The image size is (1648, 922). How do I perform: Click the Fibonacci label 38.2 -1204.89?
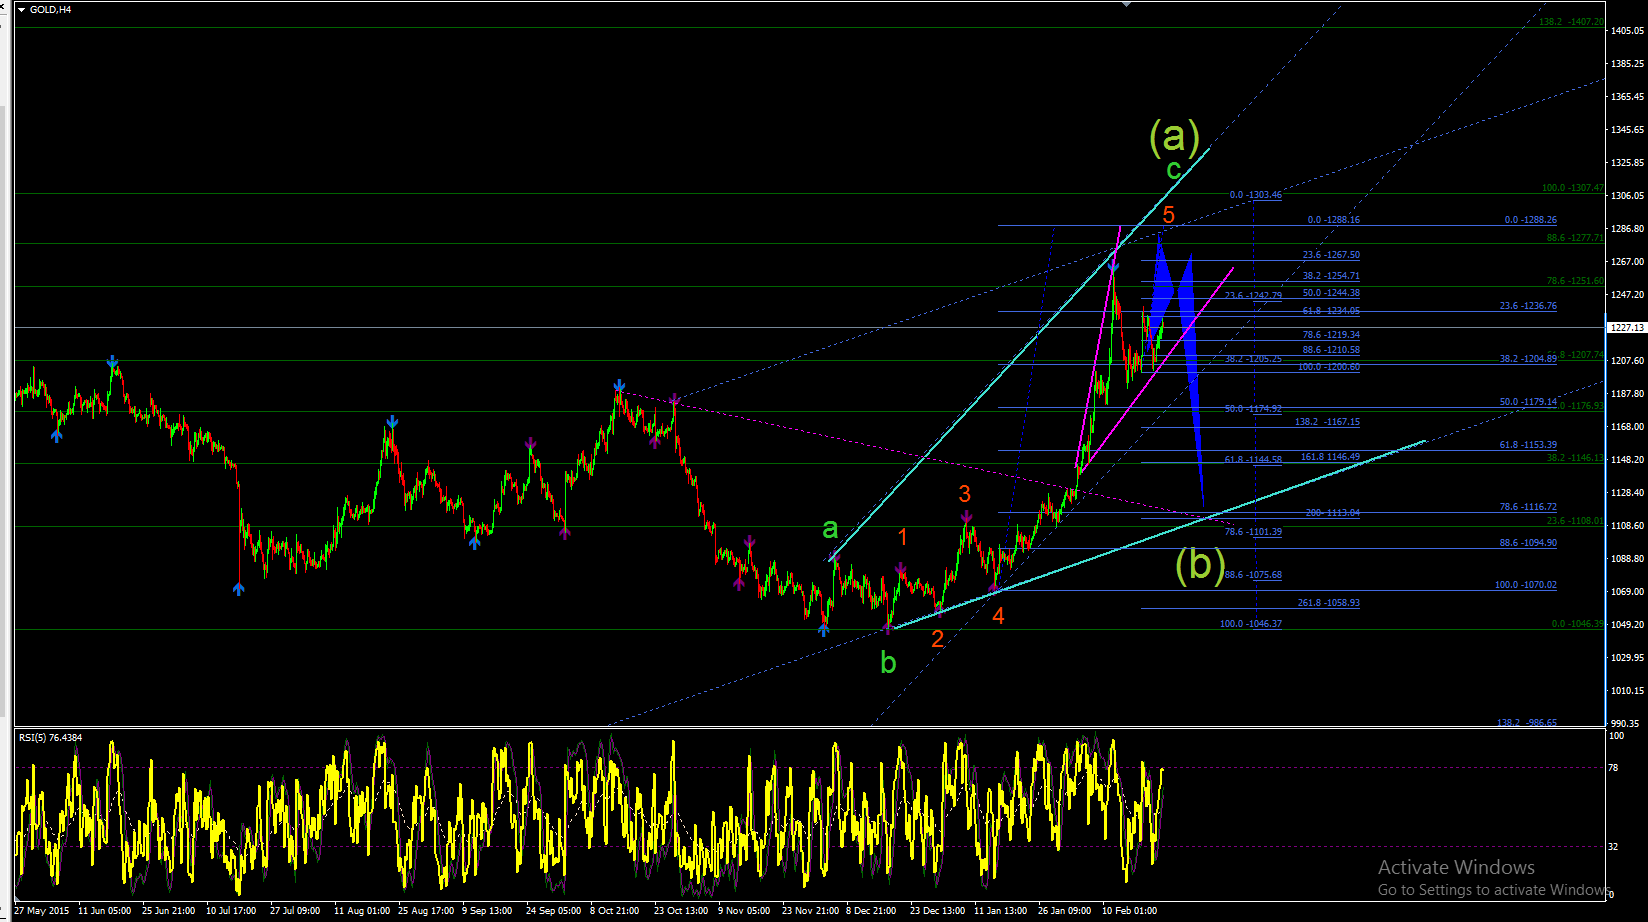coord(1528,359)
